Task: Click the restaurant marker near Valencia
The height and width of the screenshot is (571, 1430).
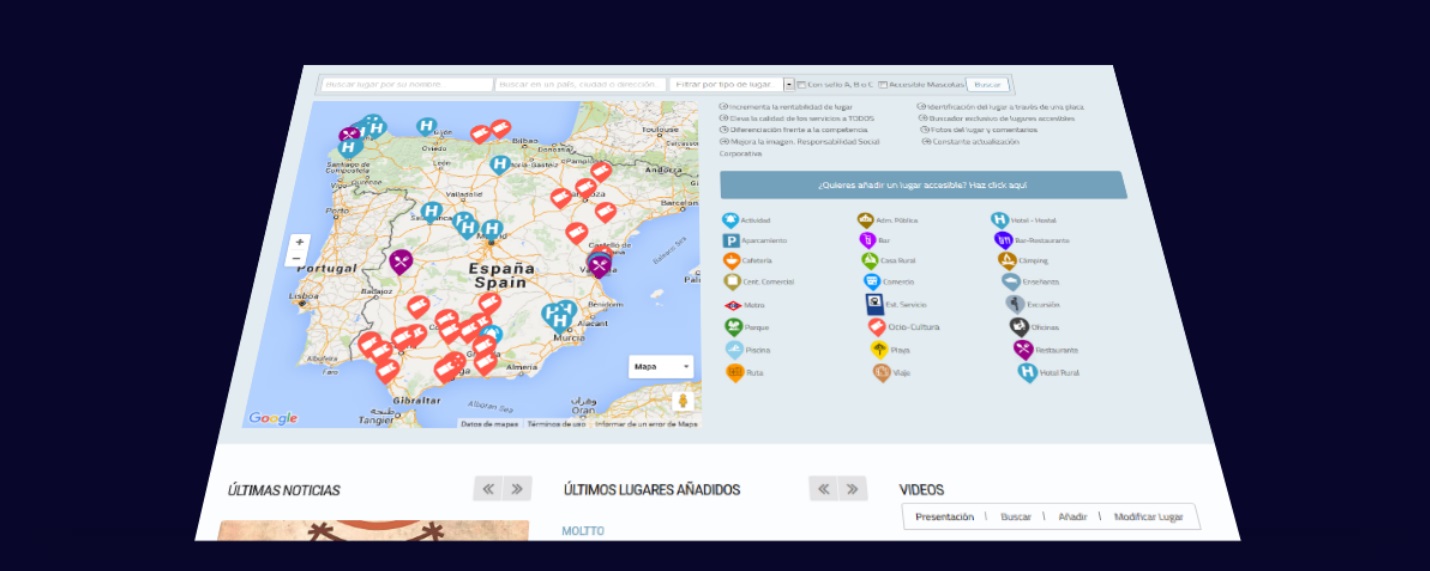Action: [599, 265]
